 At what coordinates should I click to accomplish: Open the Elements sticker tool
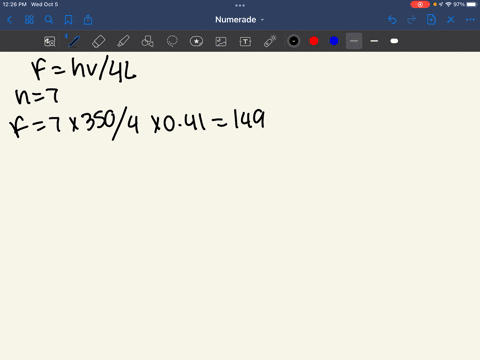[196, 41]
